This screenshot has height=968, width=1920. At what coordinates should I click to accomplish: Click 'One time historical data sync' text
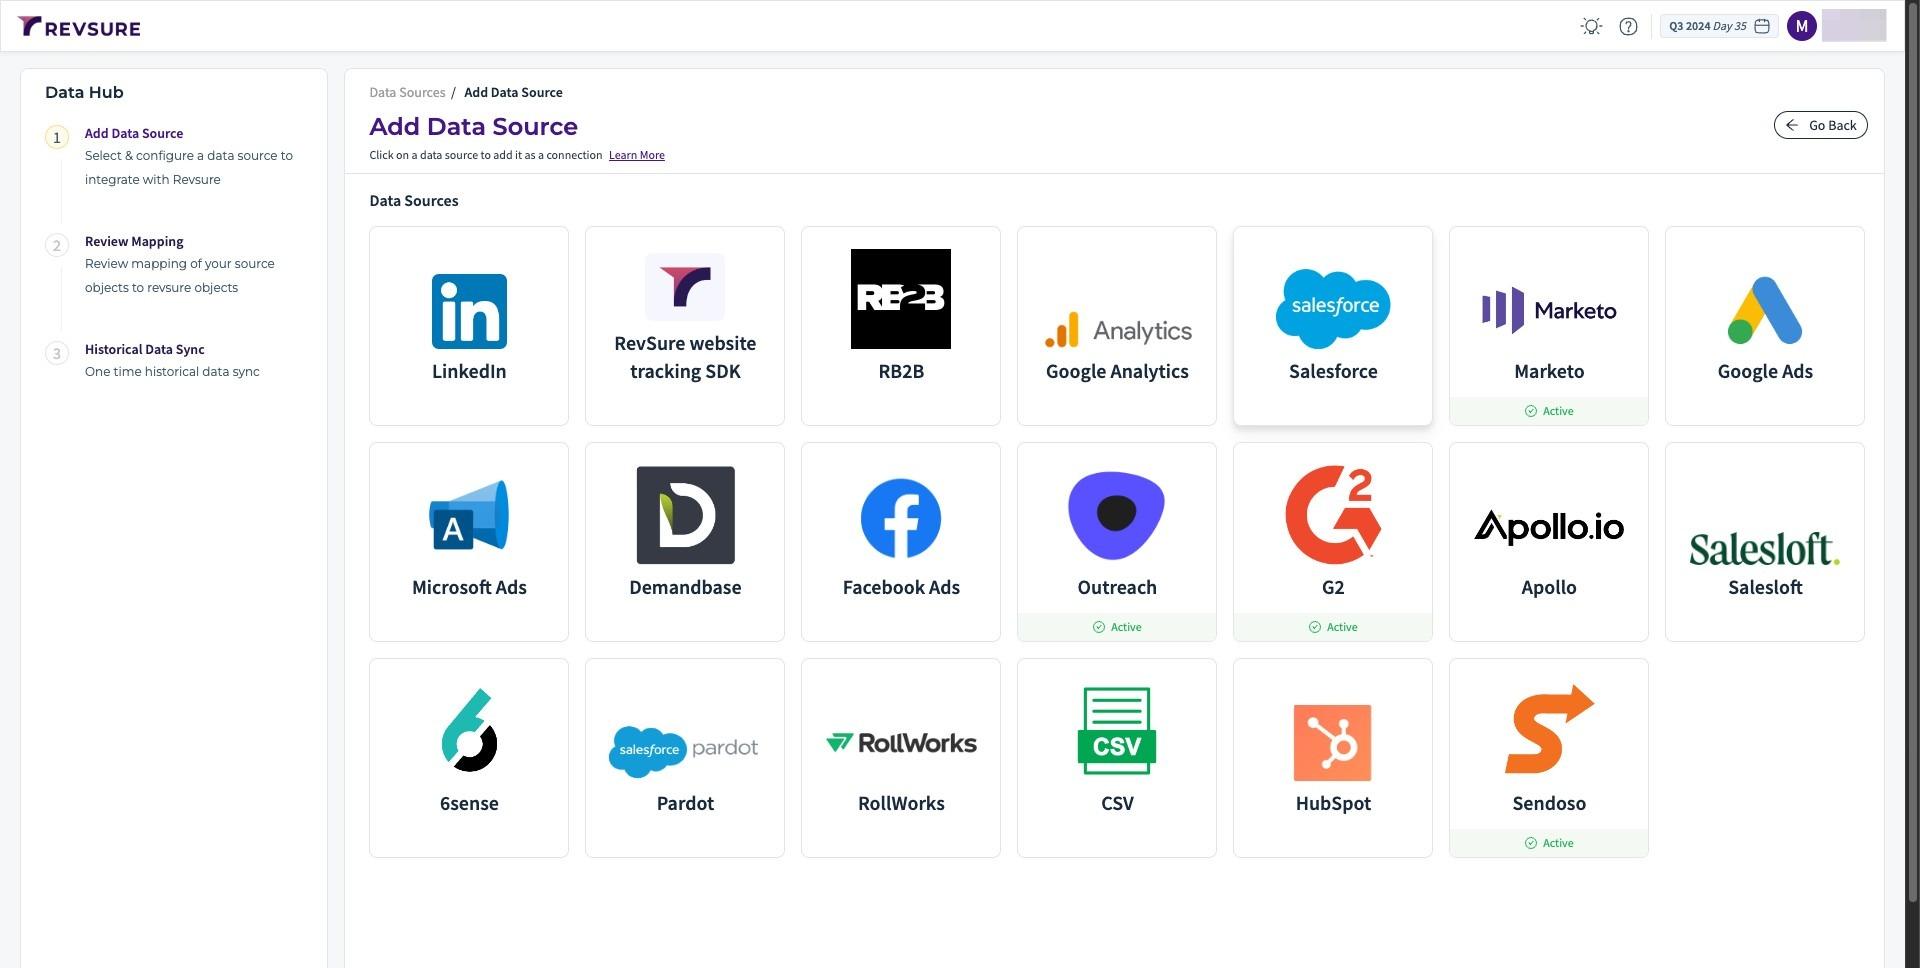click(172, 371)
